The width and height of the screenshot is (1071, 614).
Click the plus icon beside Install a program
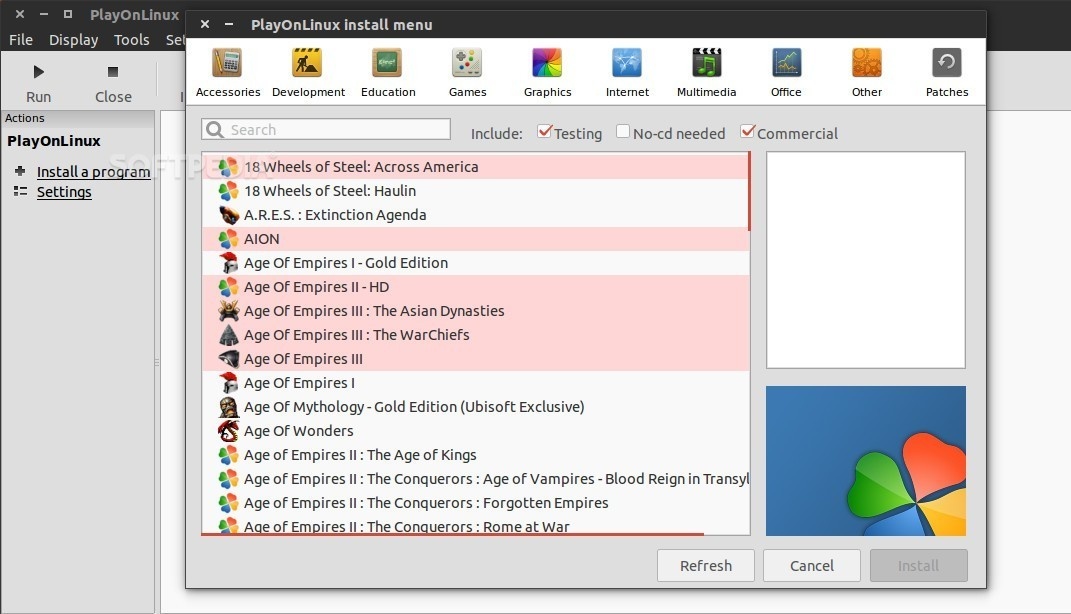(20, 171)
